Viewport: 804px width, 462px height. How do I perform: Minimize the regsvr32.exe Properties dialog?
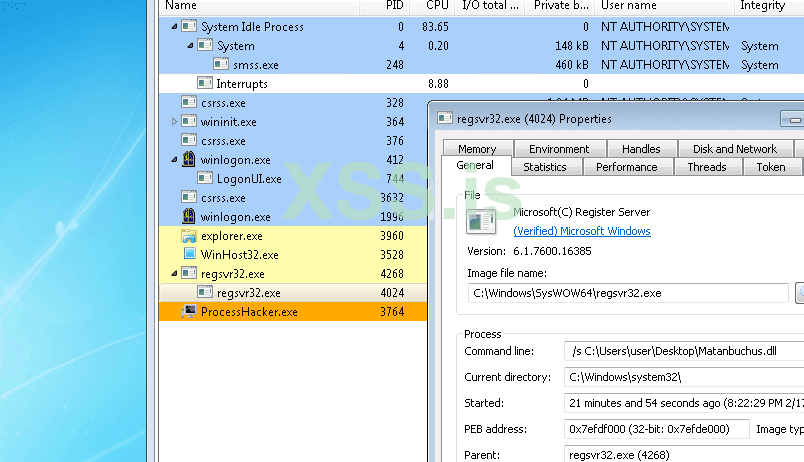pos(794,119)
